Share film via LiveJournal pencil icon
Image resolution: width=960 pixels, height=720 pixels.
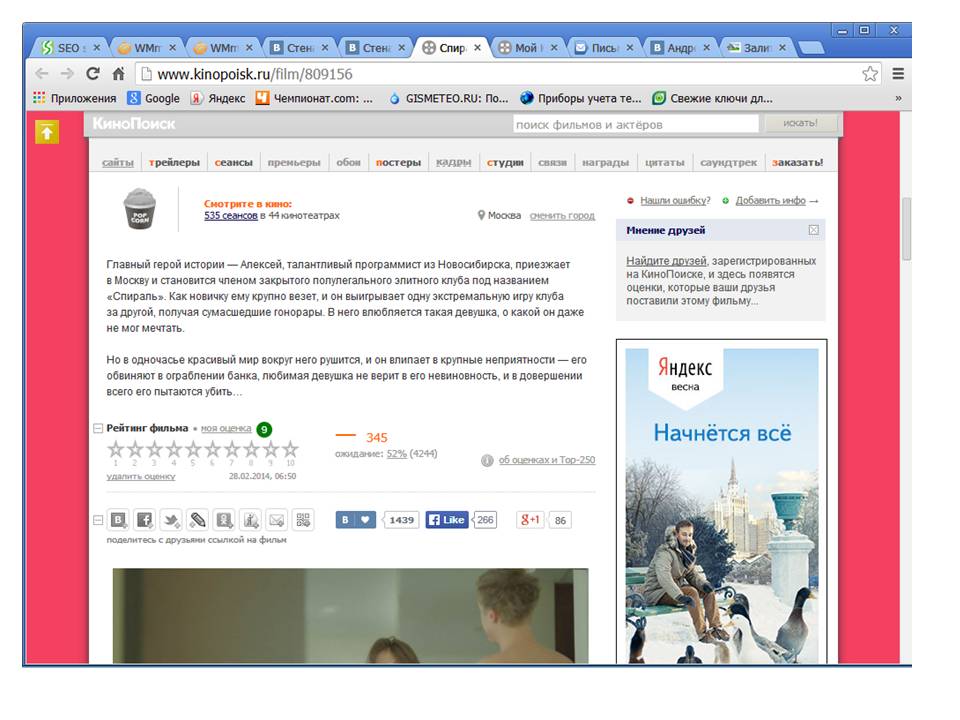pyautogui.click(x=197, y=520)
